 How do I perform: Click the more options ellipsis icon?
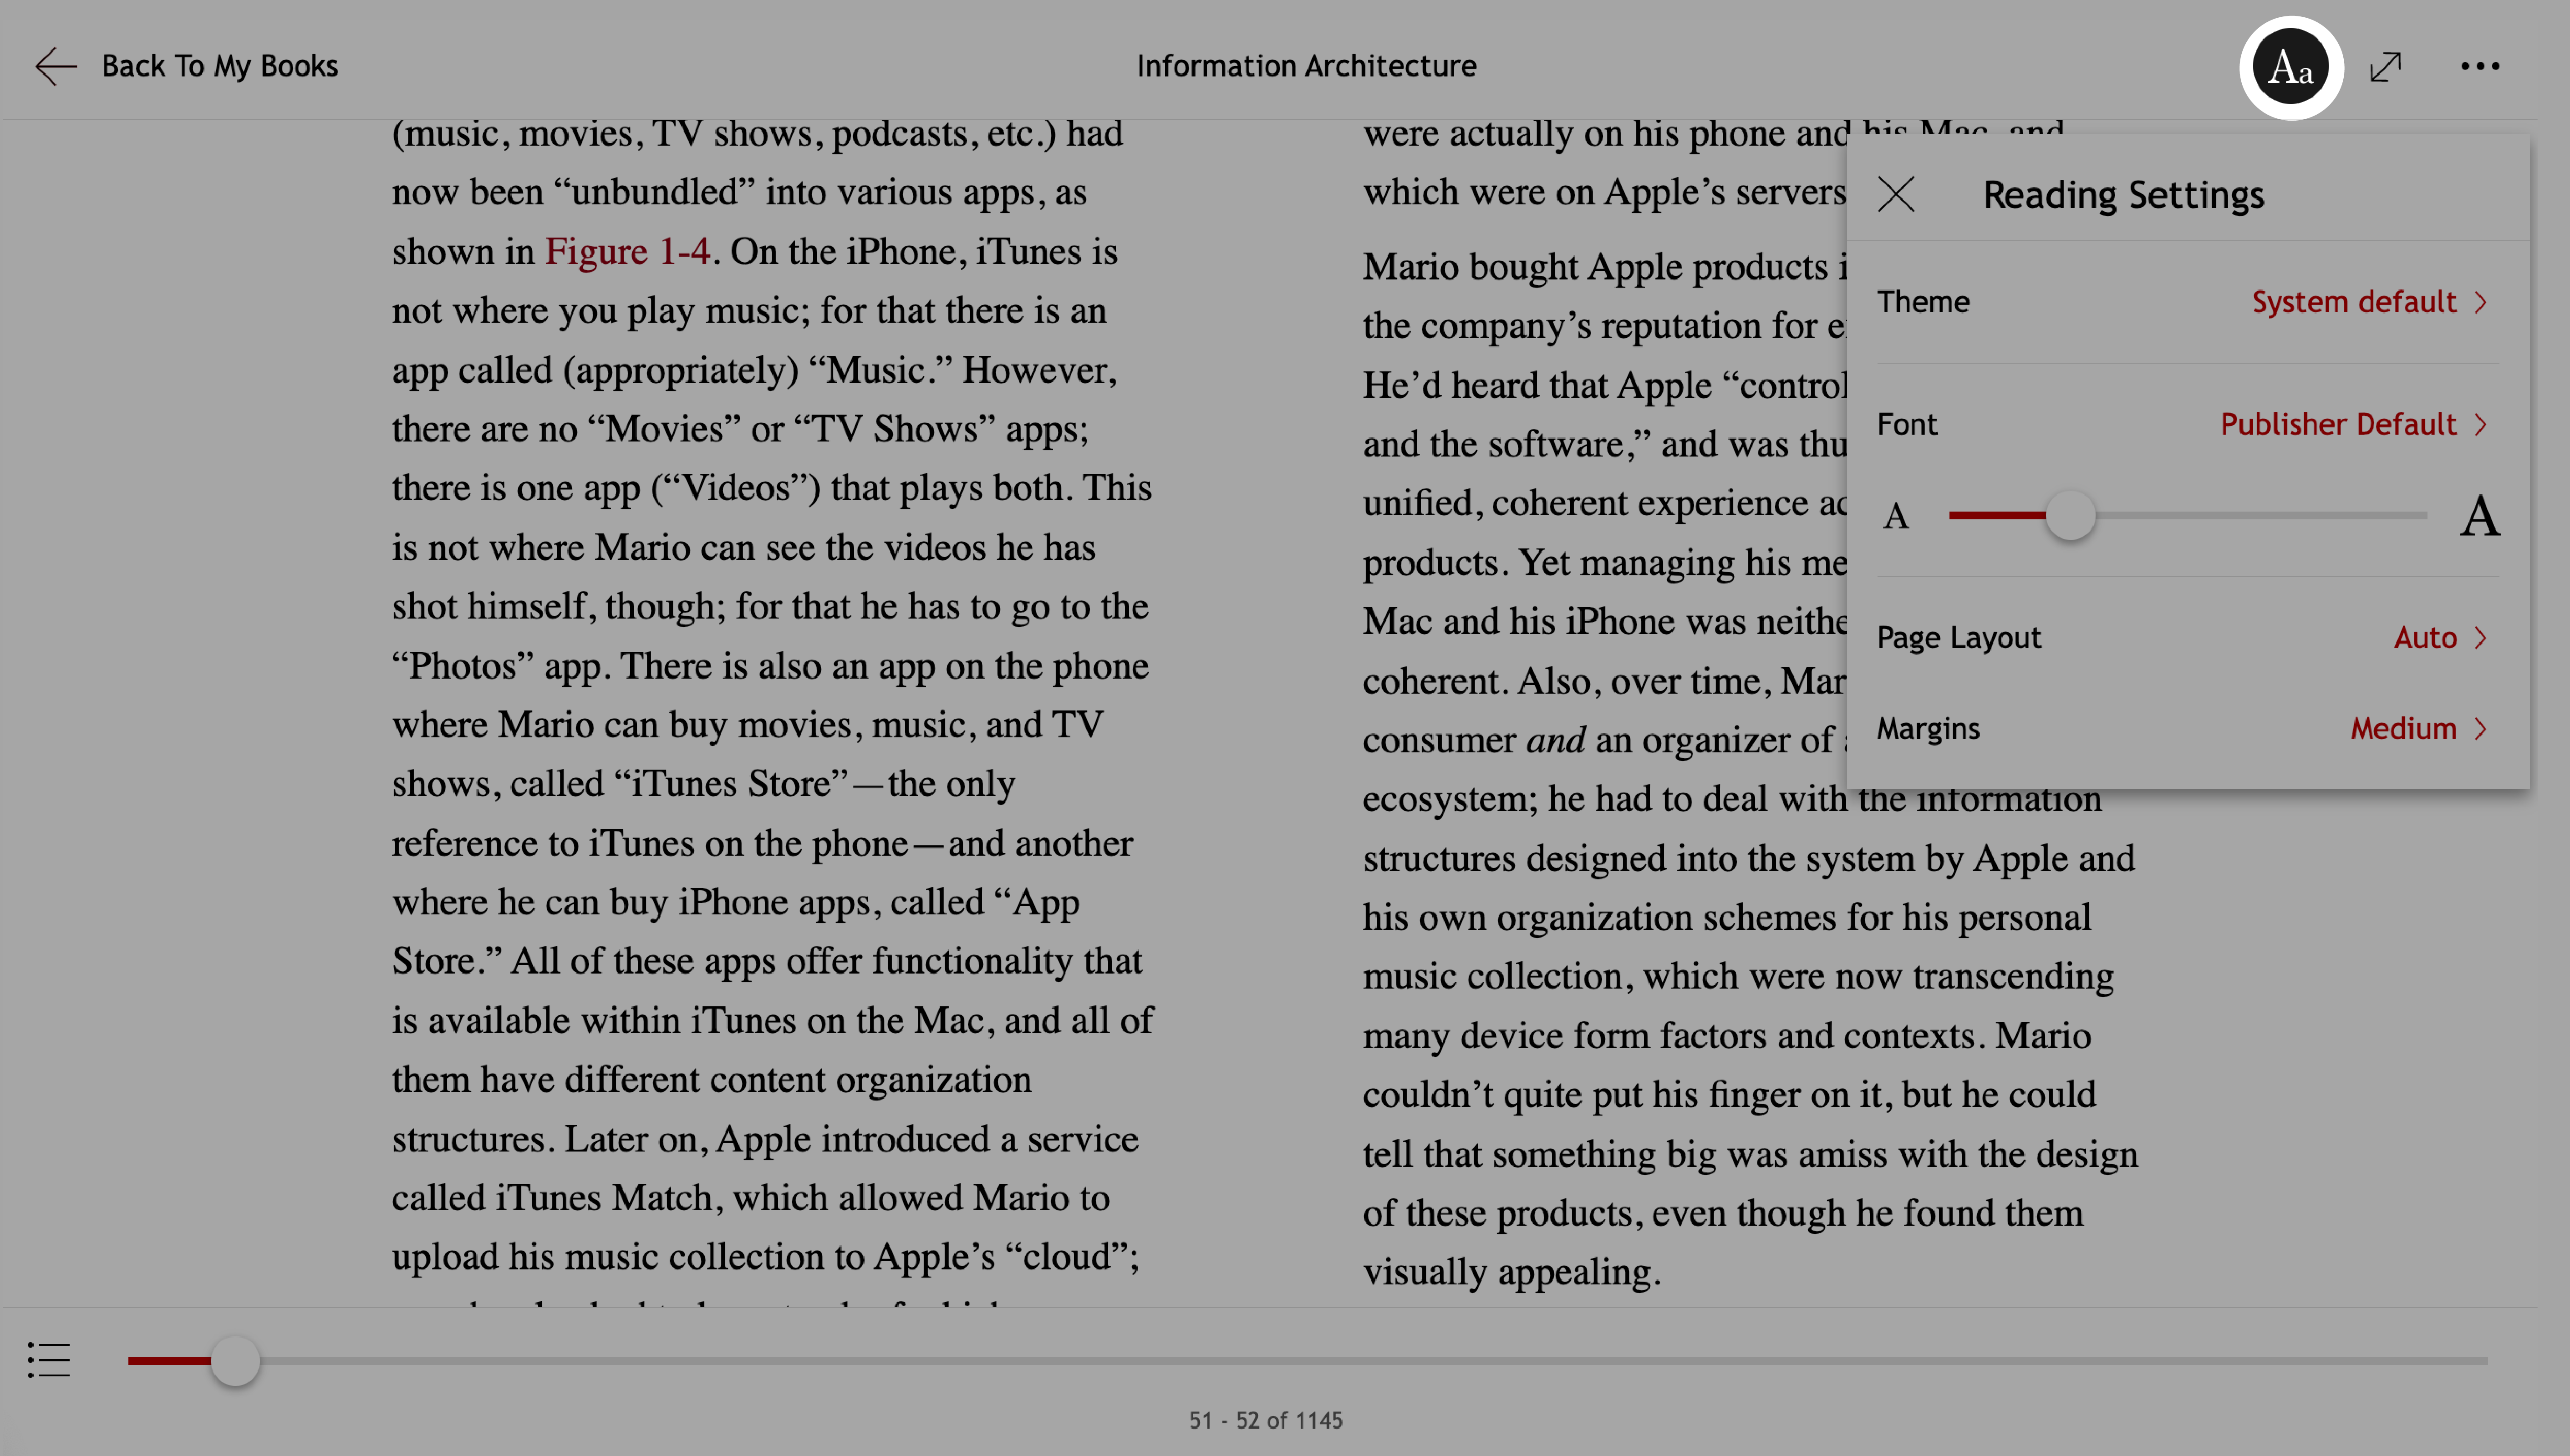[x=2482, y=65]
